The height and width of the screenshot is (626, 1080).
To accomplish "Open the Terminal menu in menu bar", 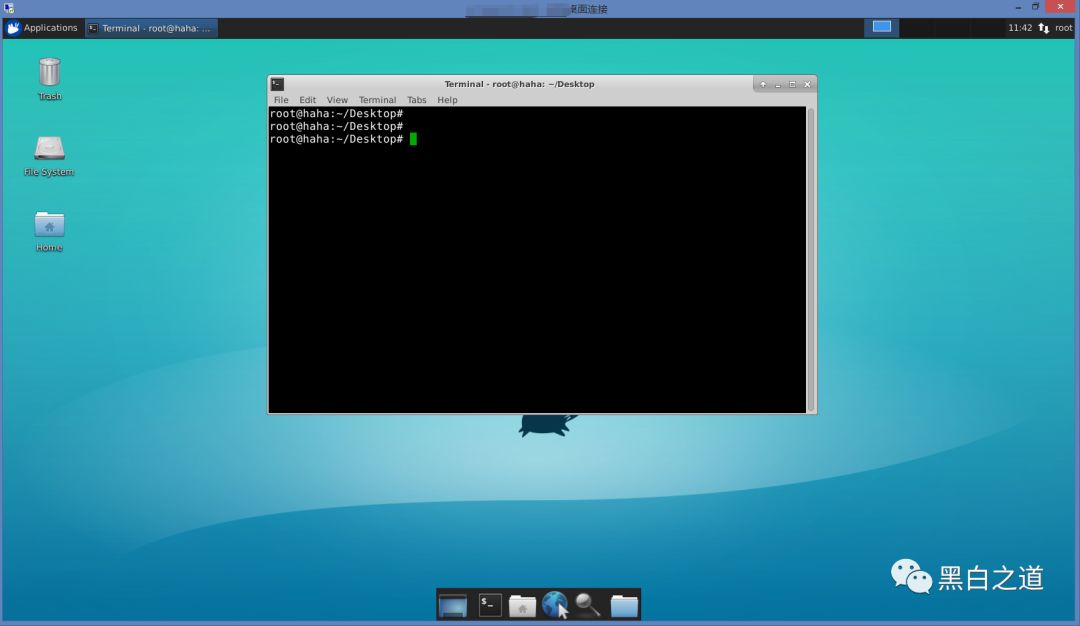I will tap(377, 100).
